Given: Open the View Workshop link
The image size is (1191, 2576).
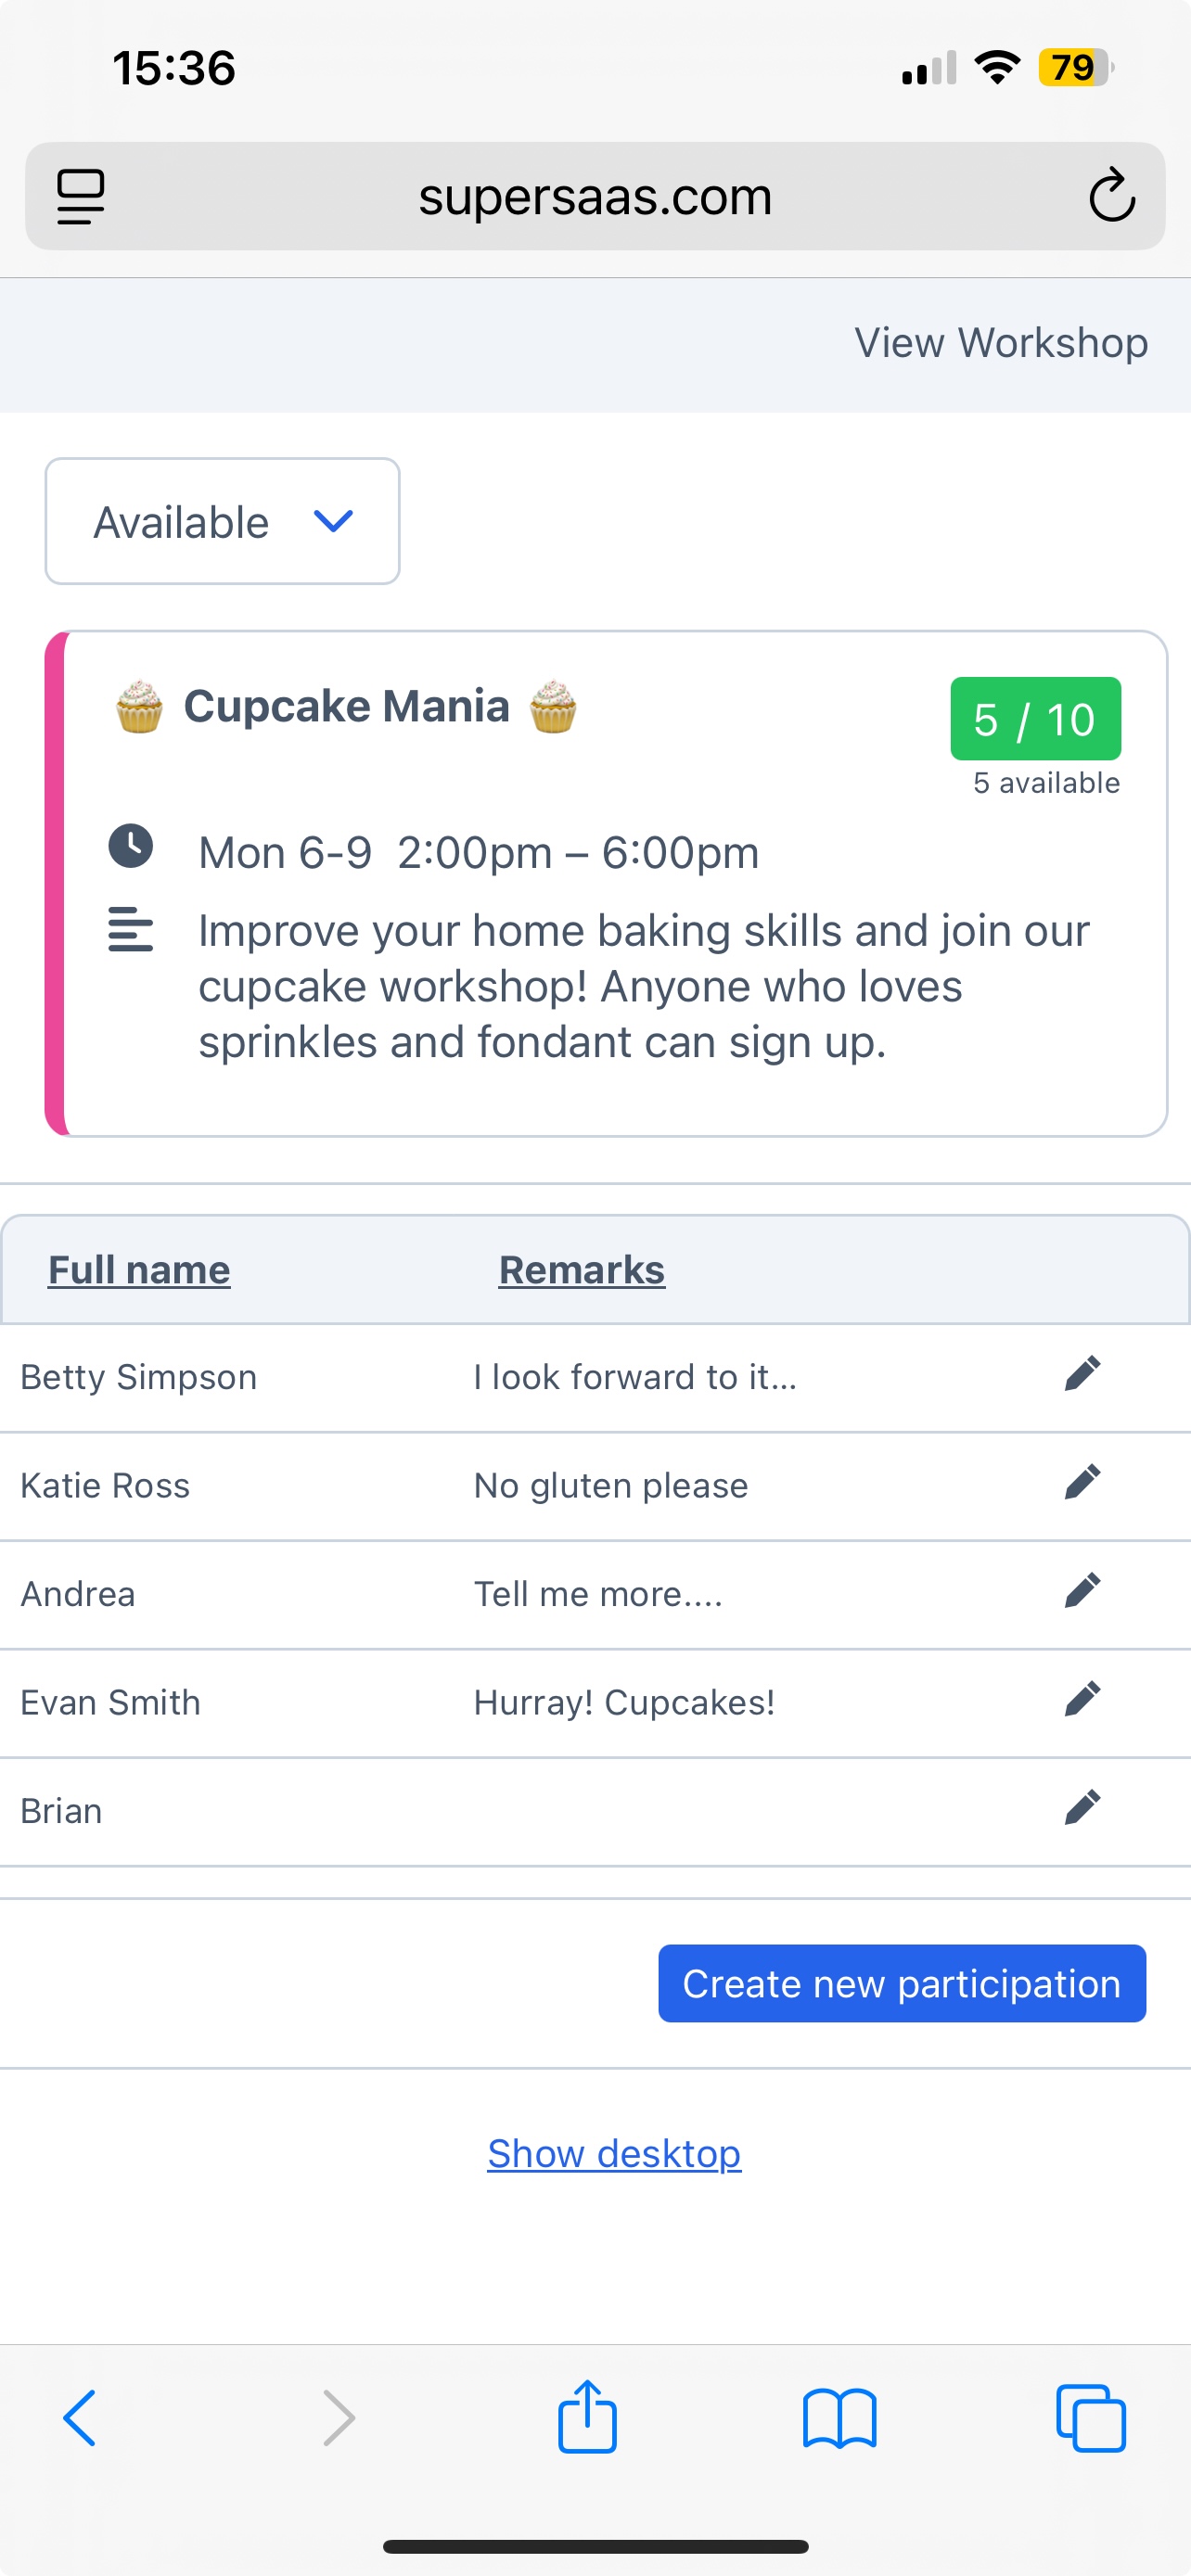Looking at the screenshot, I should (1001, 342).
